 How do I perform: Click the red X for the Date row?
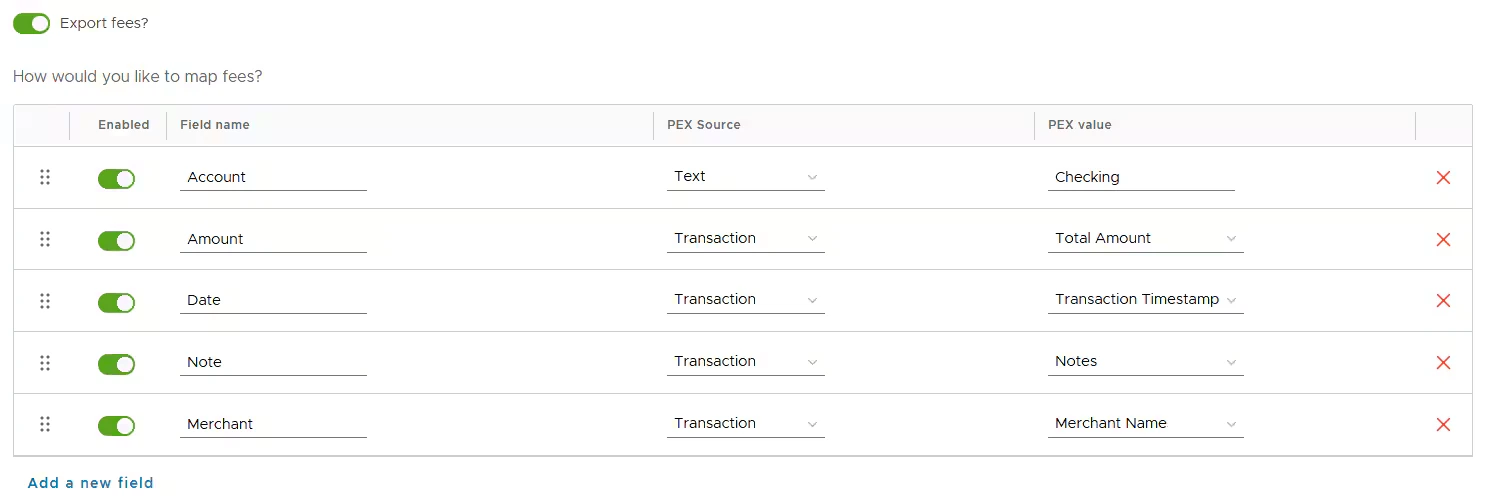click(x=1443, y=301)
